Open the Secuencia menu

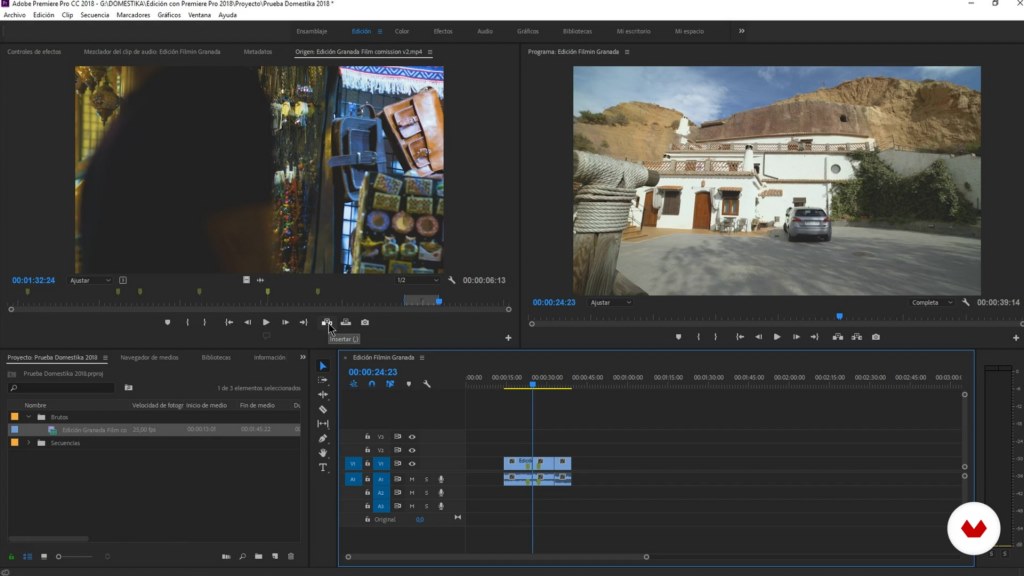click(95, 15)
